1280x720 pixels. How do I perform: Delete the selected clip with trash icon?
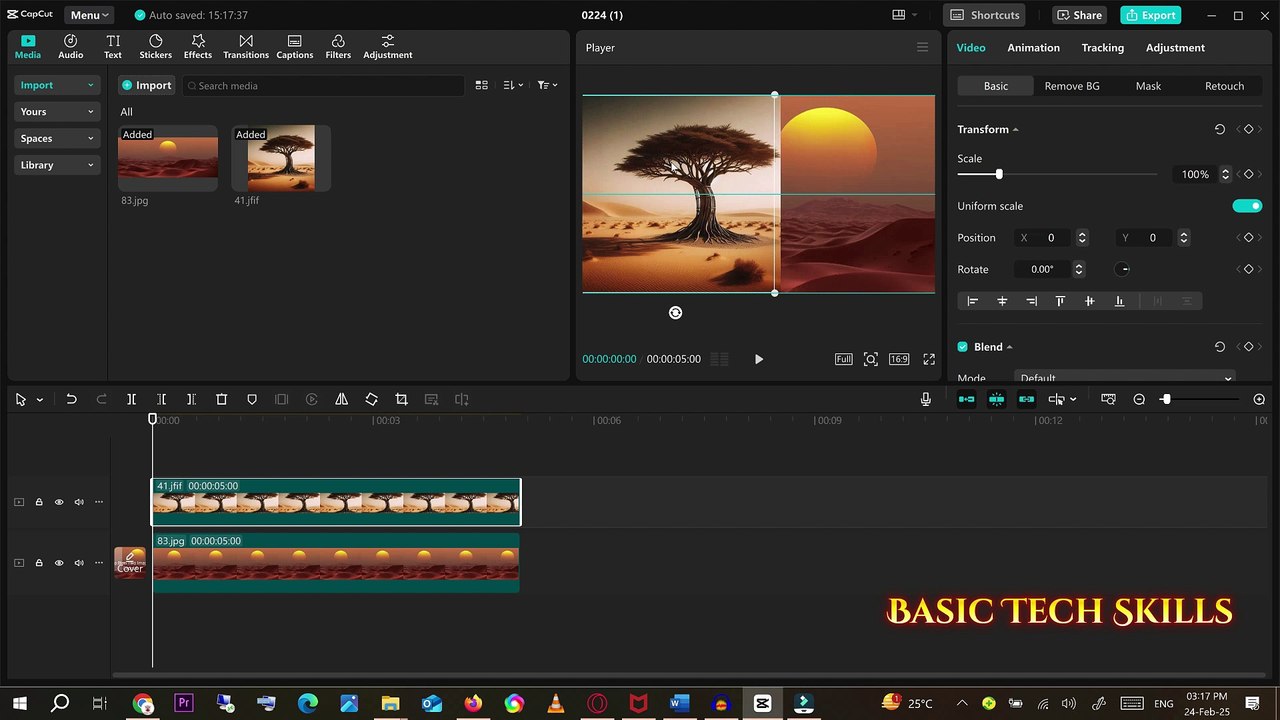pyautogui.click(x=222, y=399)
